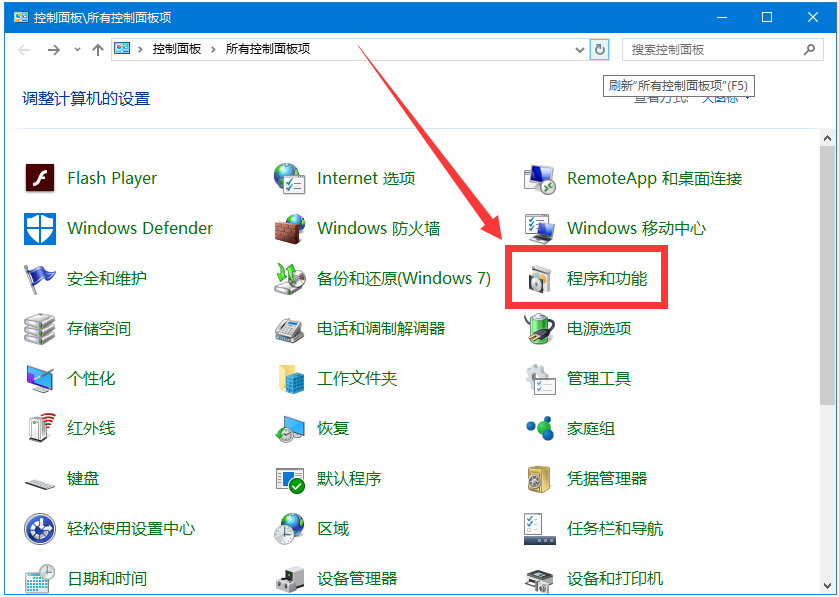Open the 恢复 recovery icon
Viewport: 839px width, 597px height.
pos(289,429)
